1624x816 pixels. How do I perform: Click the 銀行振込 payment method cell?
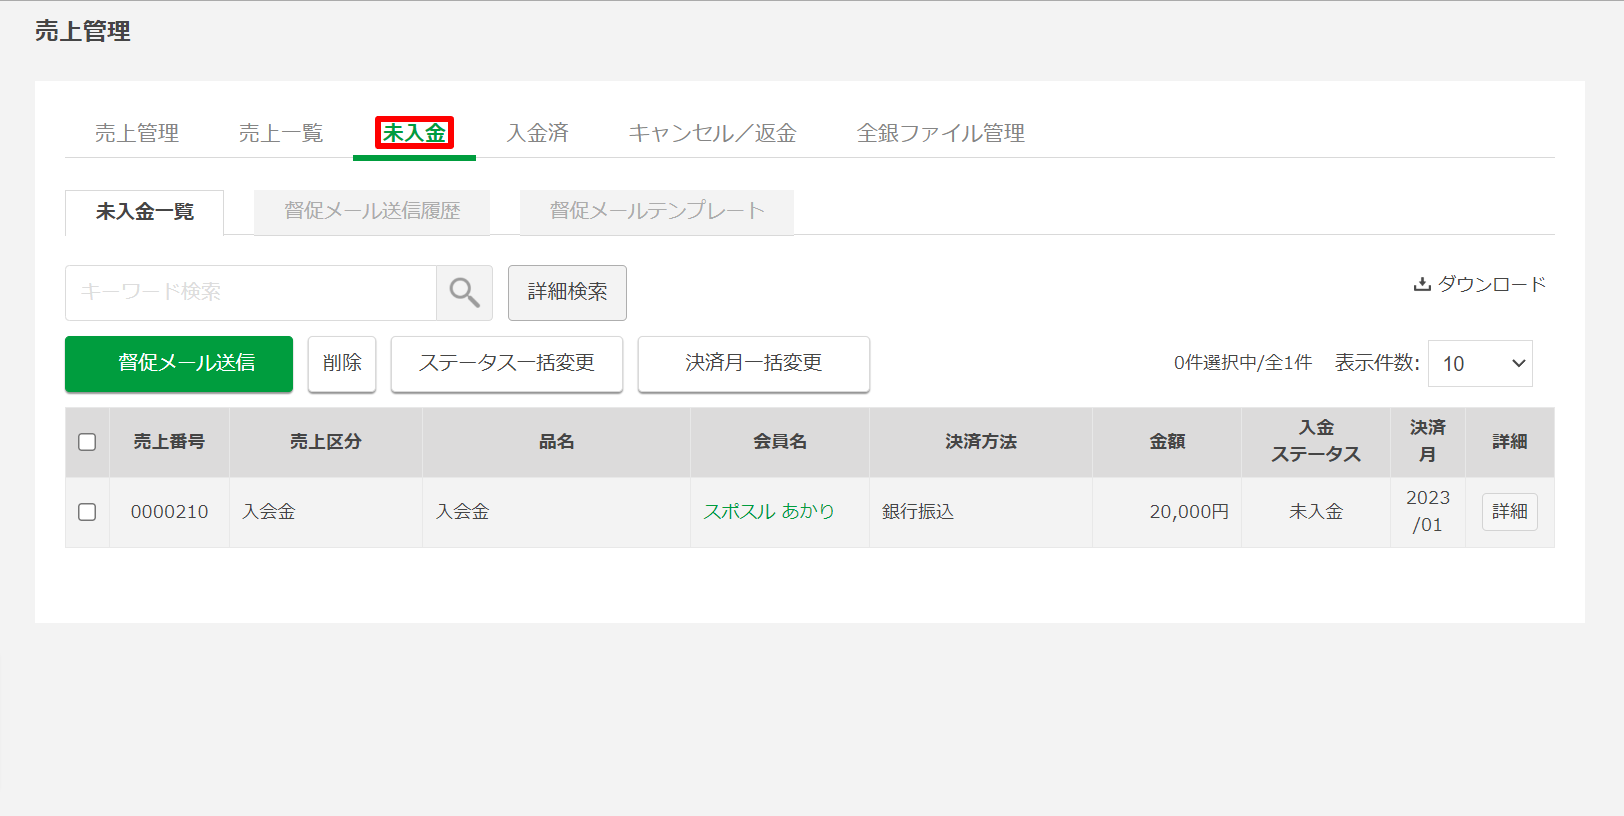coord(981,512)
